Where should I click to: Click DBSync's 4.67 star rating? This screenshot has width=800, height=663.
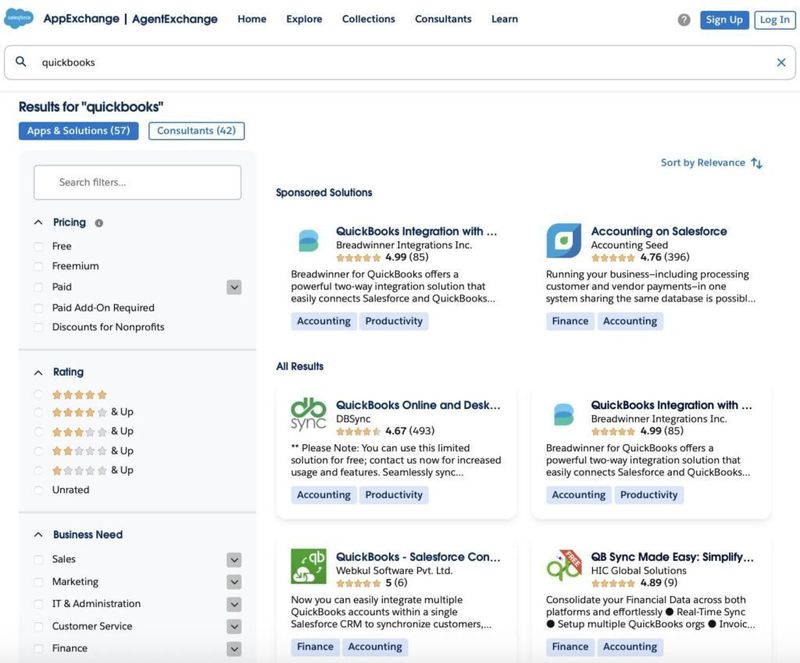pyautogui.click(x=385, y=431)
